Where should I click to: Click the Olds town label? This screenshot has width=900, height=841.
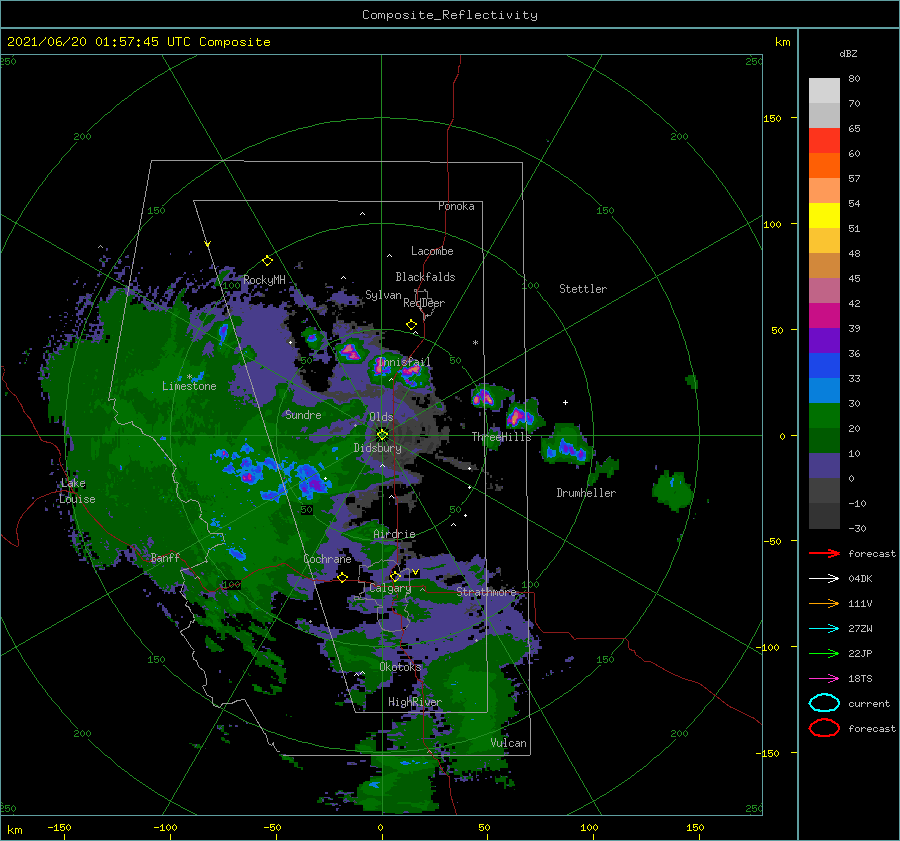click(381, 417)
